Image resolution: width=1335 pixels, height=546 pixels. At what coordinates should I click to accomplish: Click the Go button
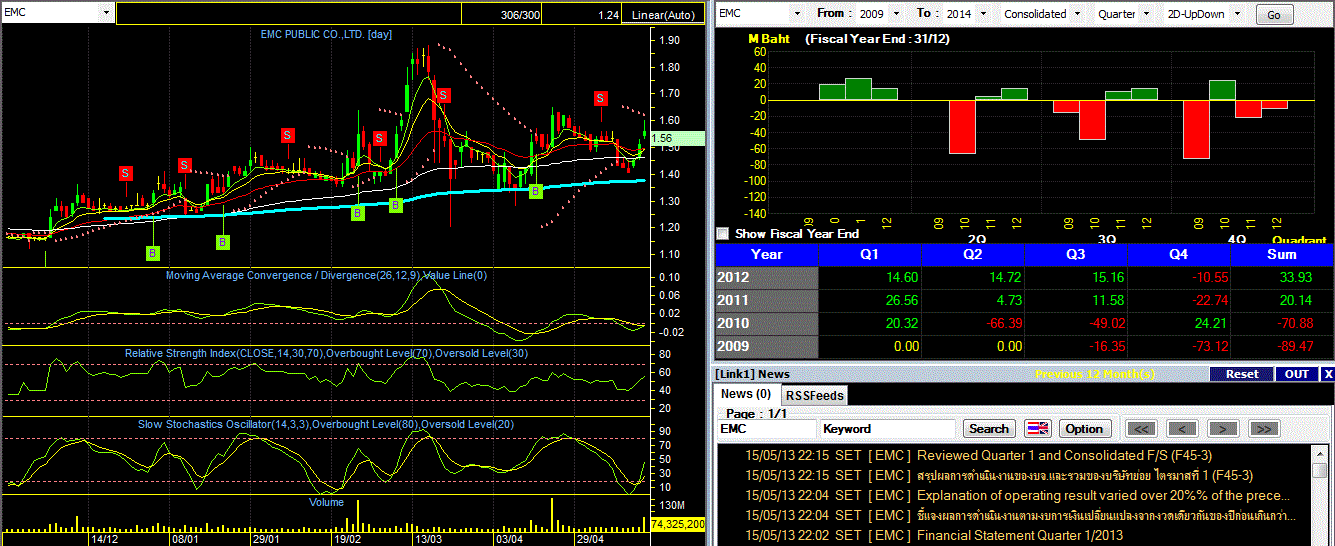click(x=1274, y=15)
